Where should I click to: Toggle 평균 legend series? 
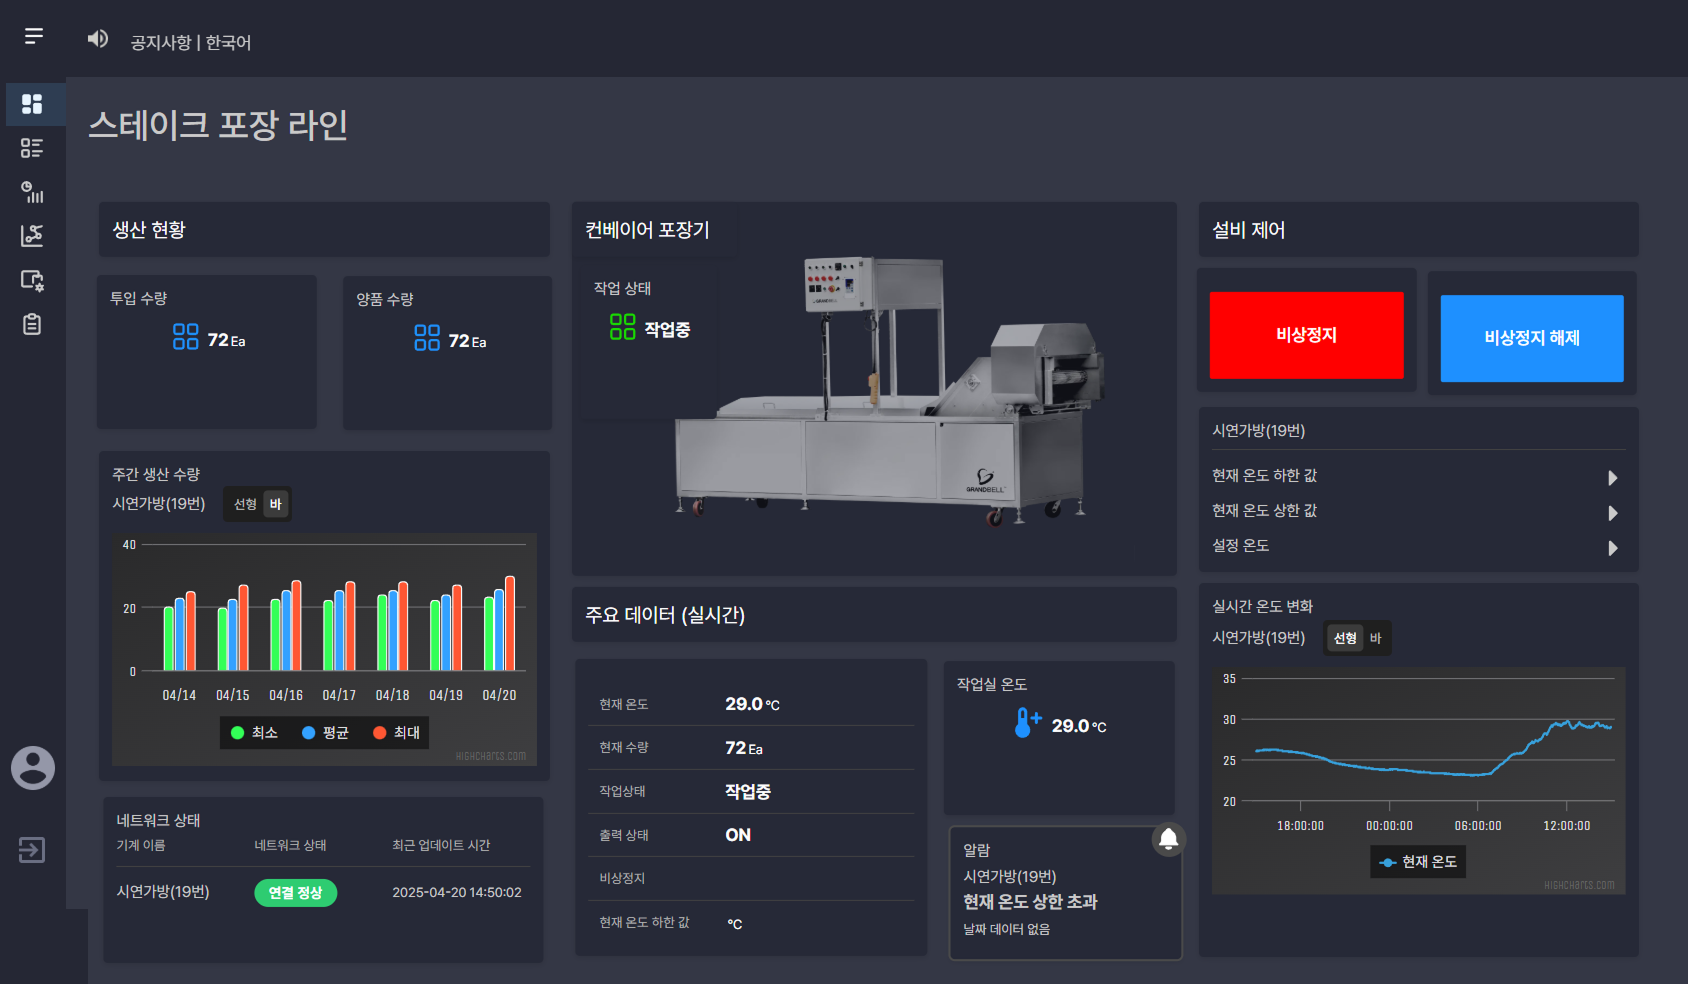[x=325, y=733]
